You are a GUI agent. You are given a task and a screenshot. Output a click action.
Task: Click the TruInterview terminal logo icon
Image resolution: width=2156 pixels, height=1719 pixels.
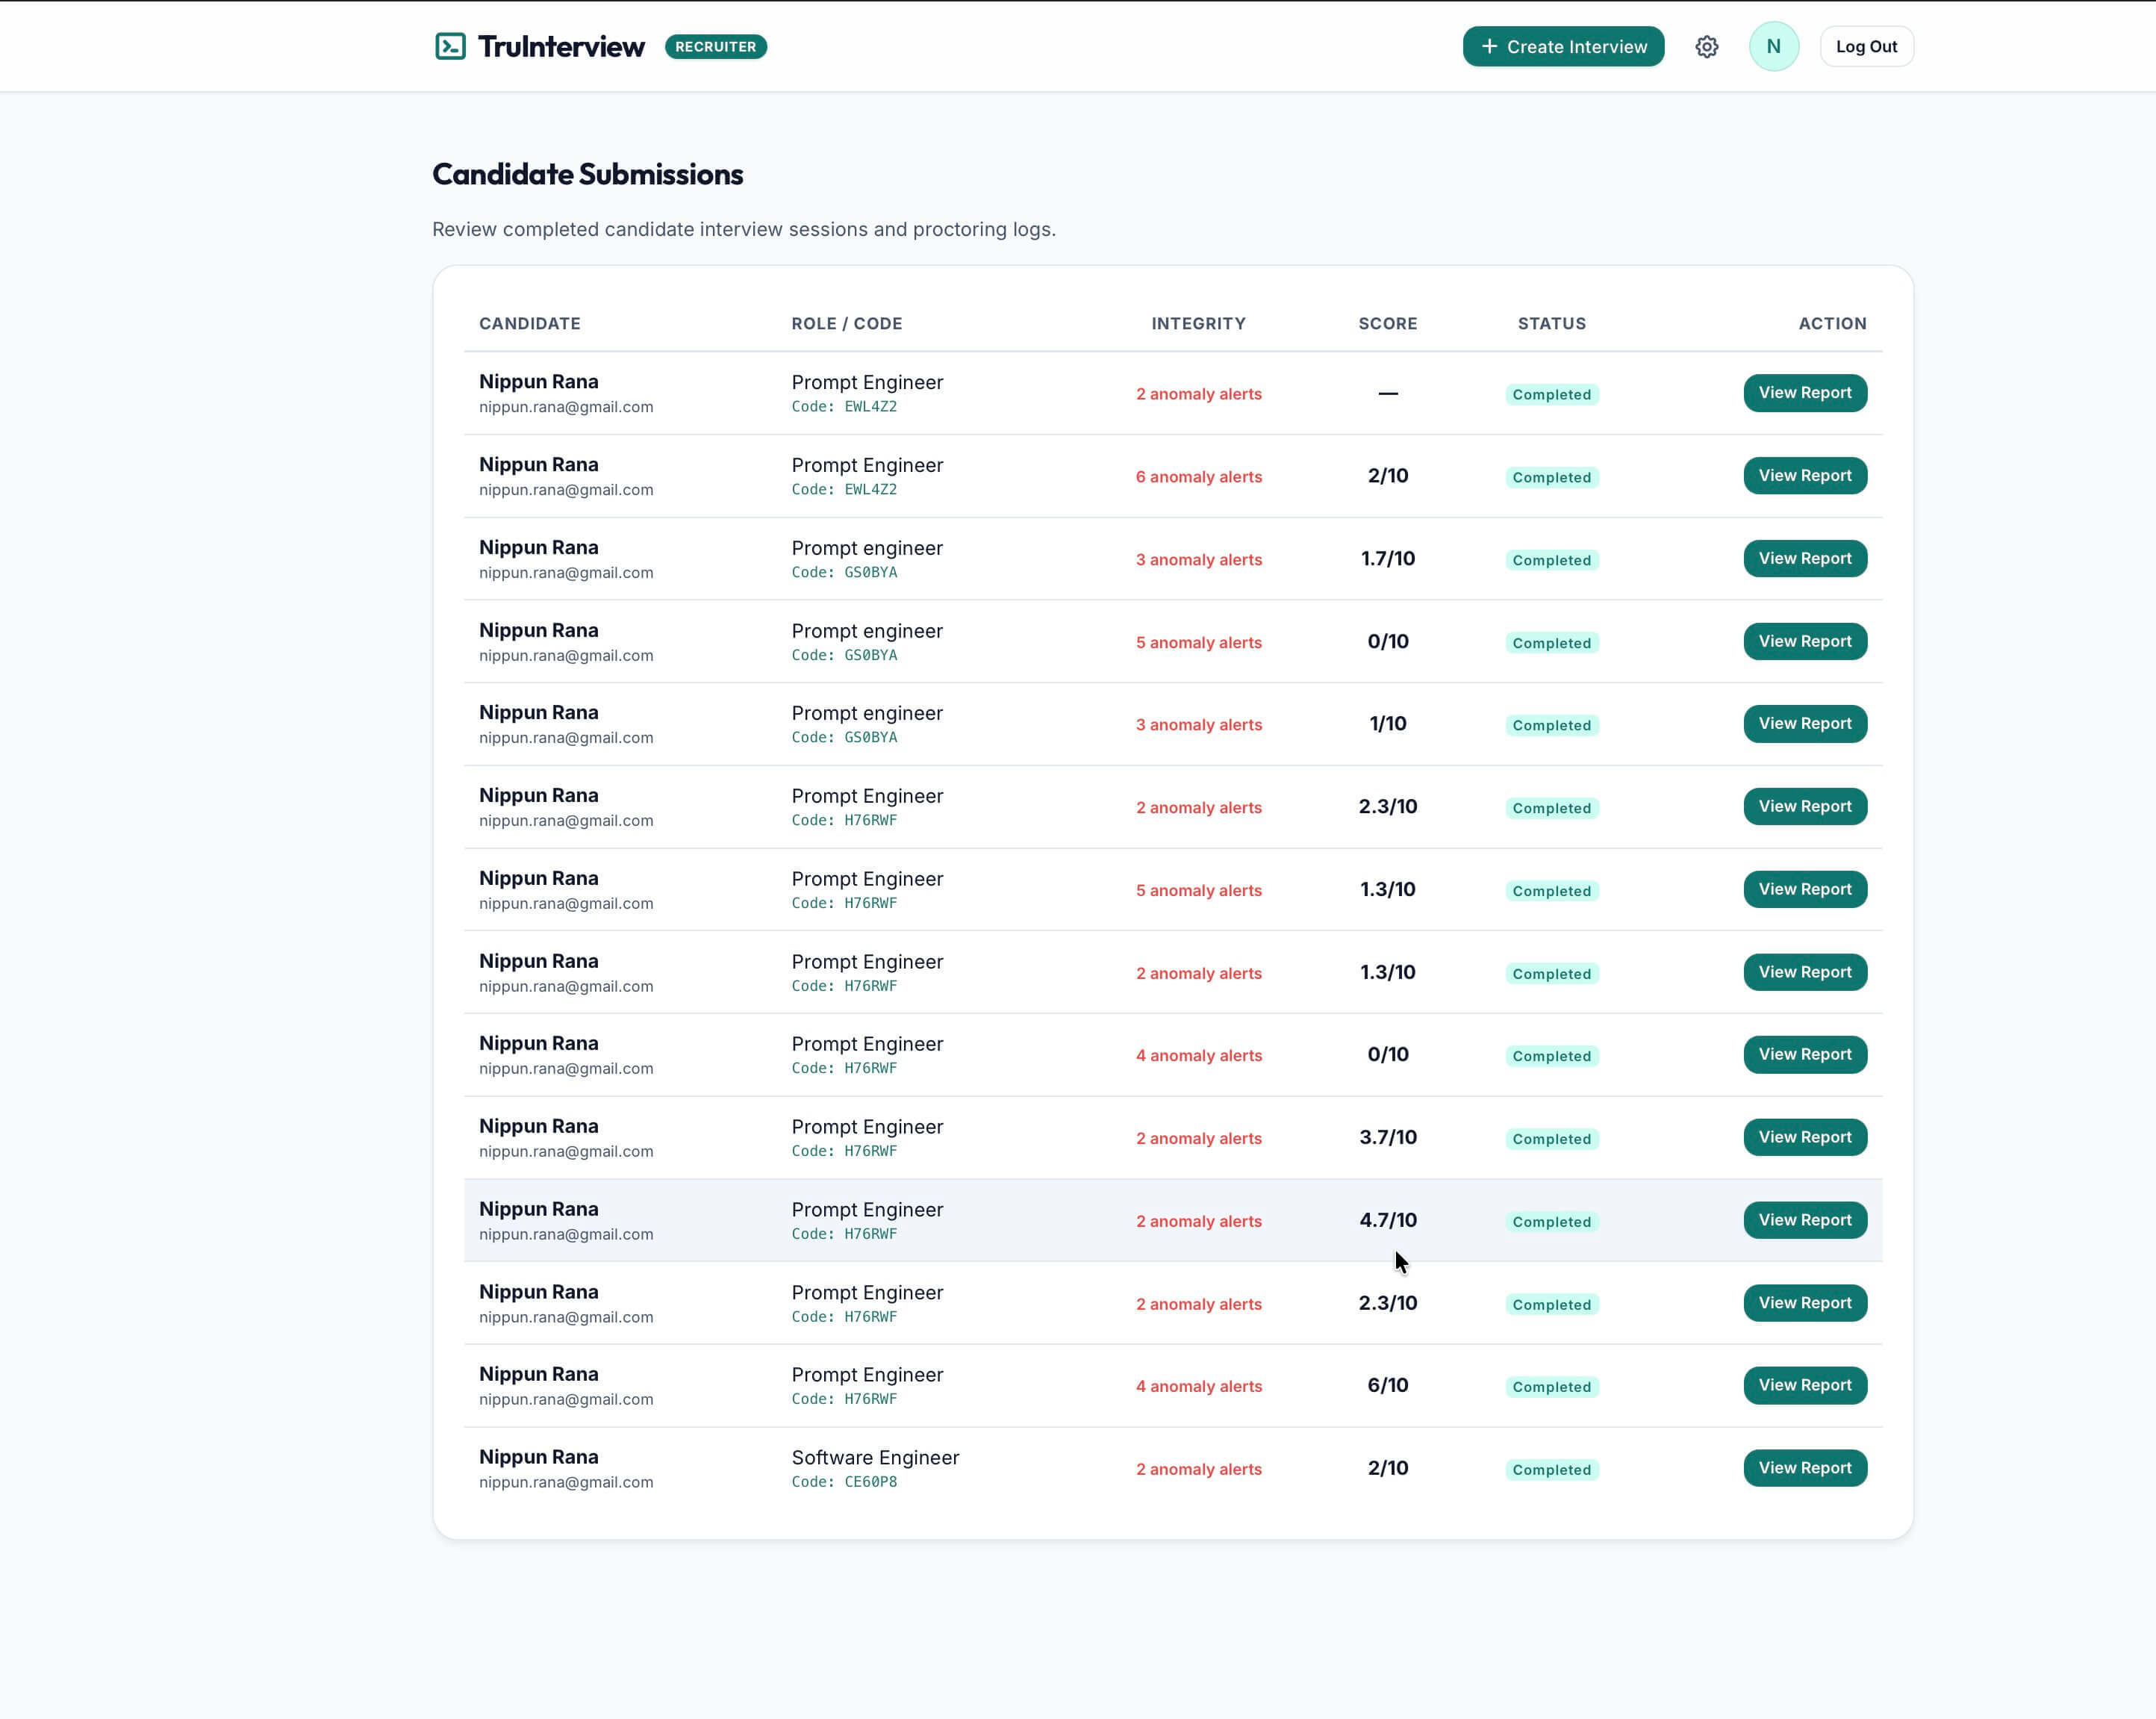point(450,47)
